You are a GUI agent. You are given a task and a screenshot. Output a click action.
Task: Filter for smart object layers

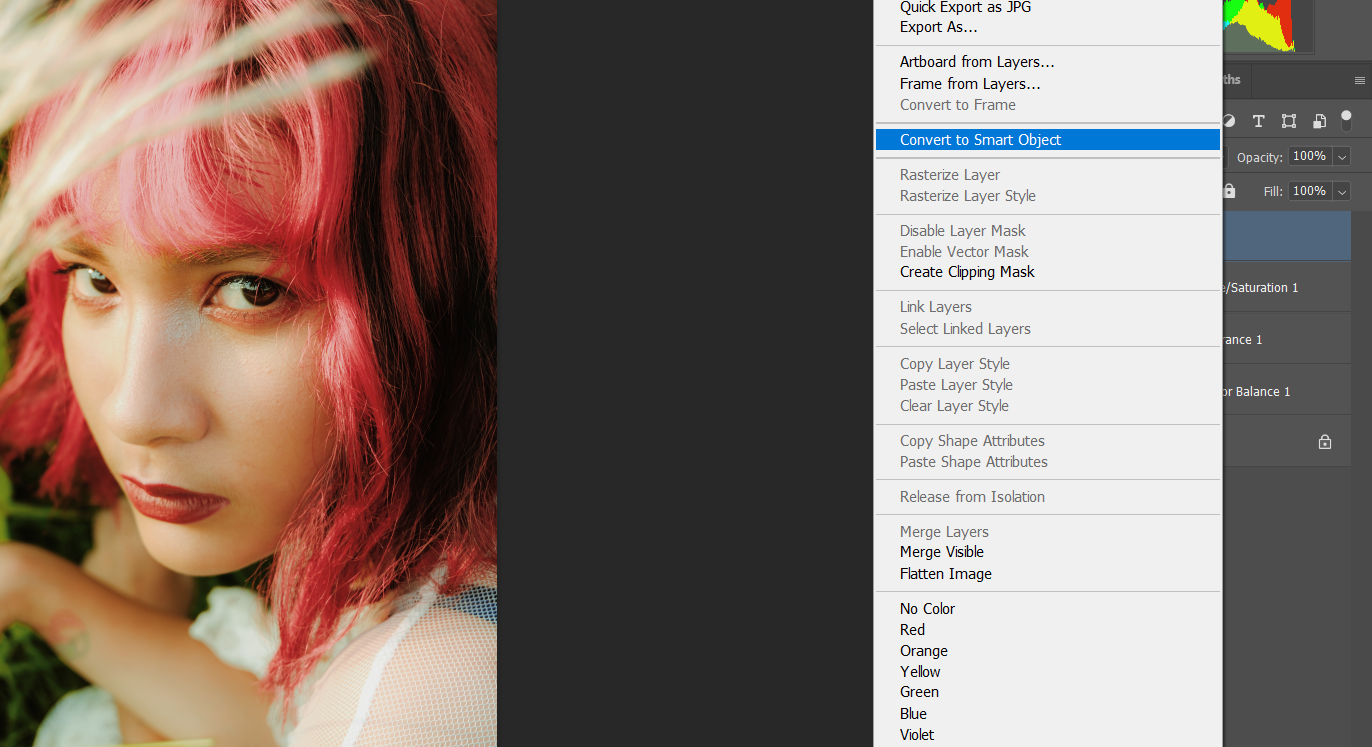pos(1319,120)
